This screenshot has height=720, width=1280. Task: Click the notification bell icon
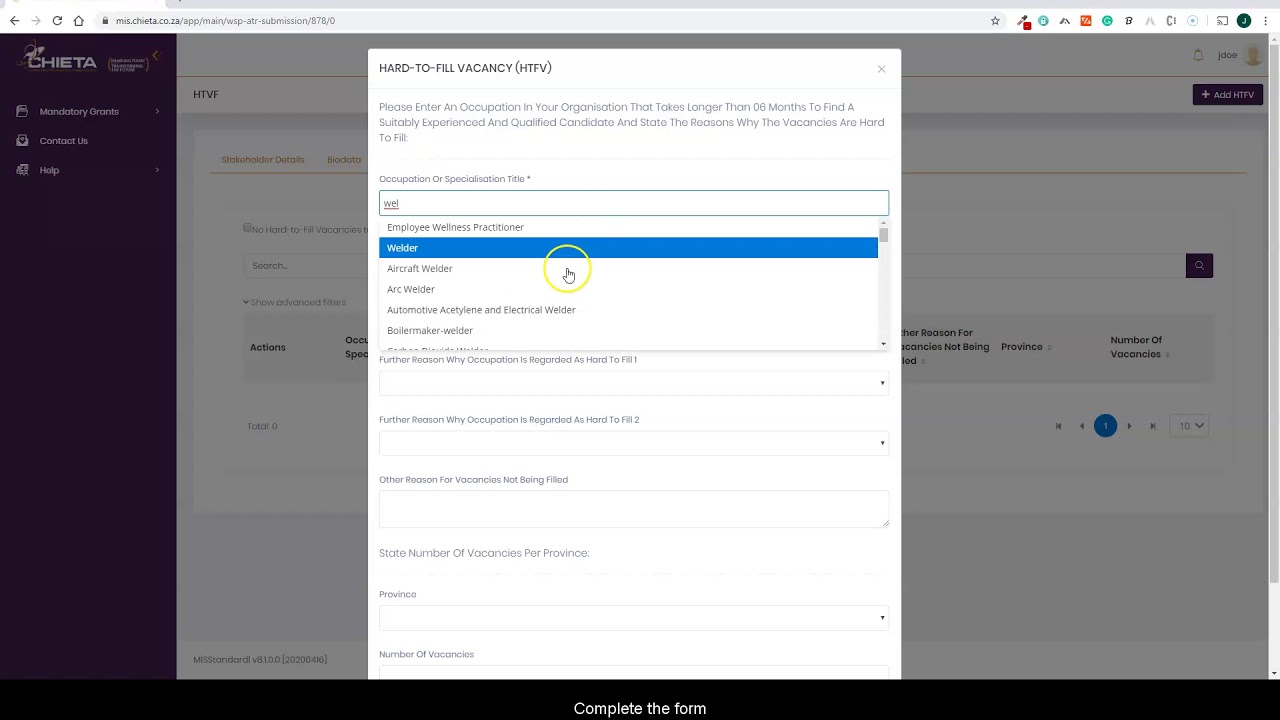point(1198,56)
